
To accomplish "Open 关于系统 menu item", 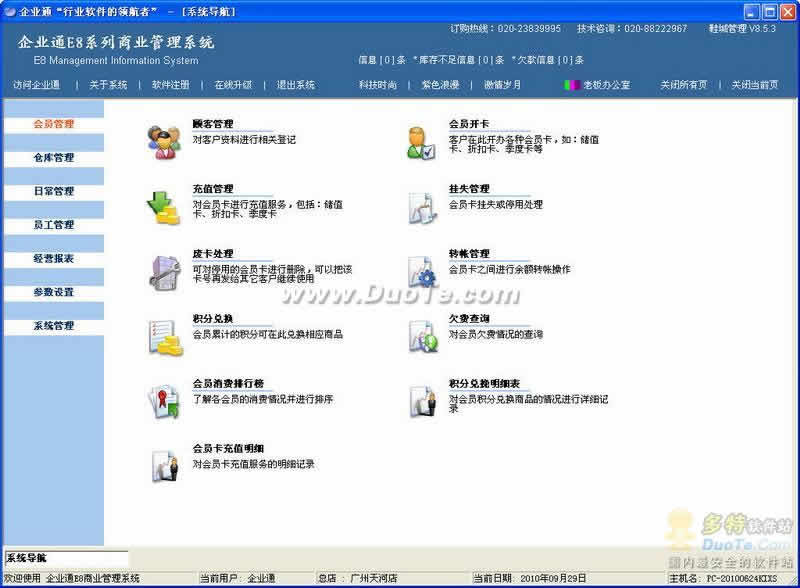I will 108,85.
